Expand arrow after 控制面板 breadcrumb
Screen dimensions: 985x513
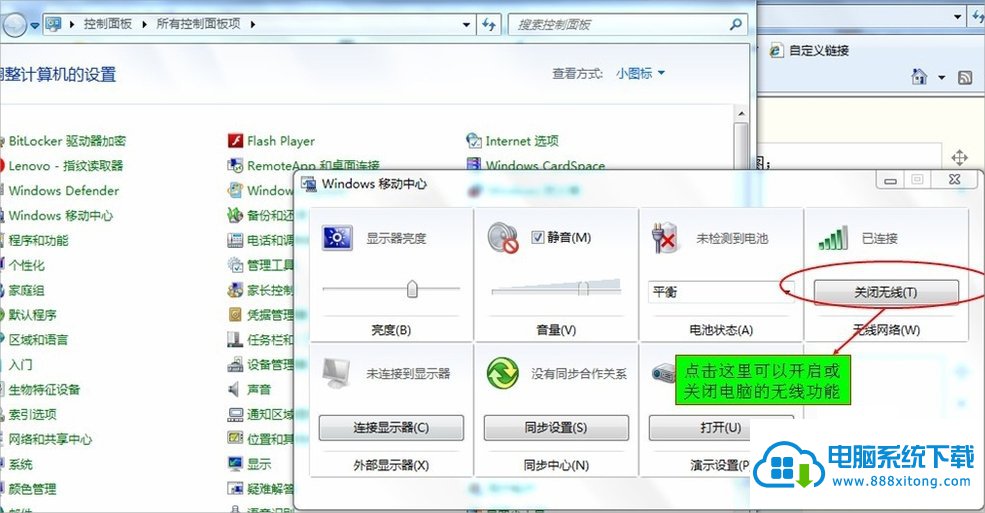144,24
